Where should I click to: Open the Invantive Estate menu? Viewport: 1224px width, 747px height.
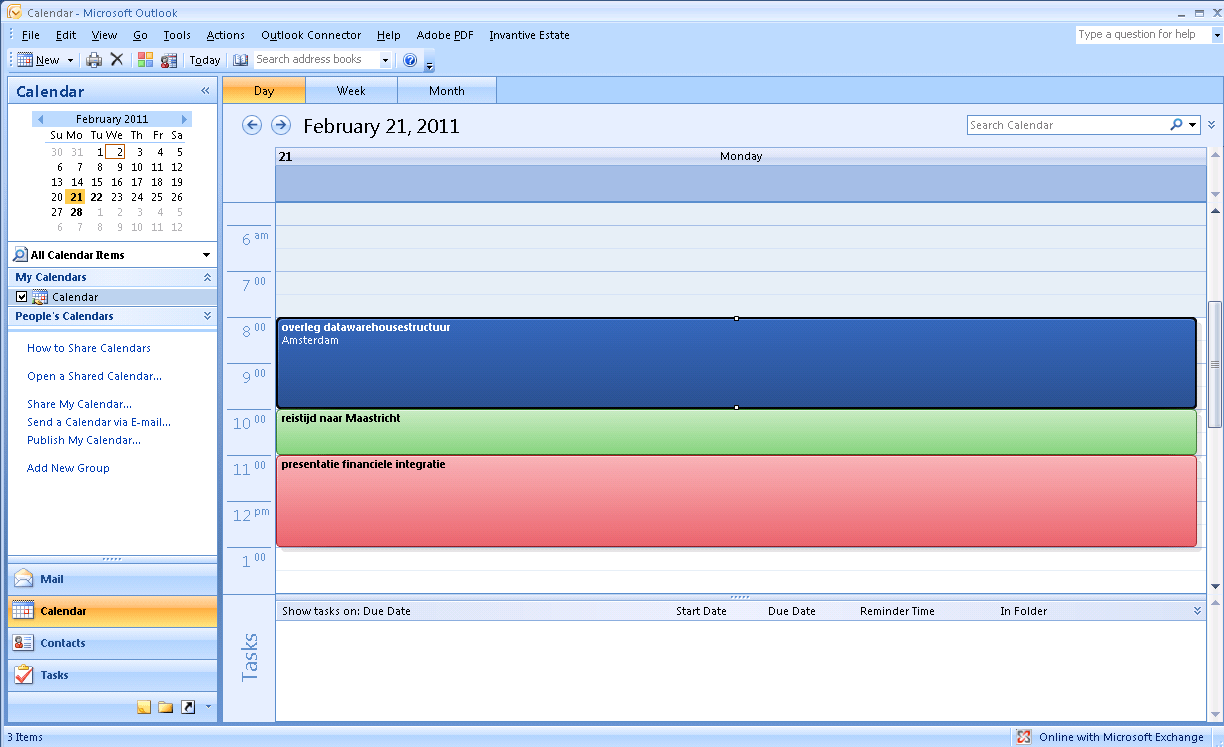pyautogui.click(x=529, y=35)
